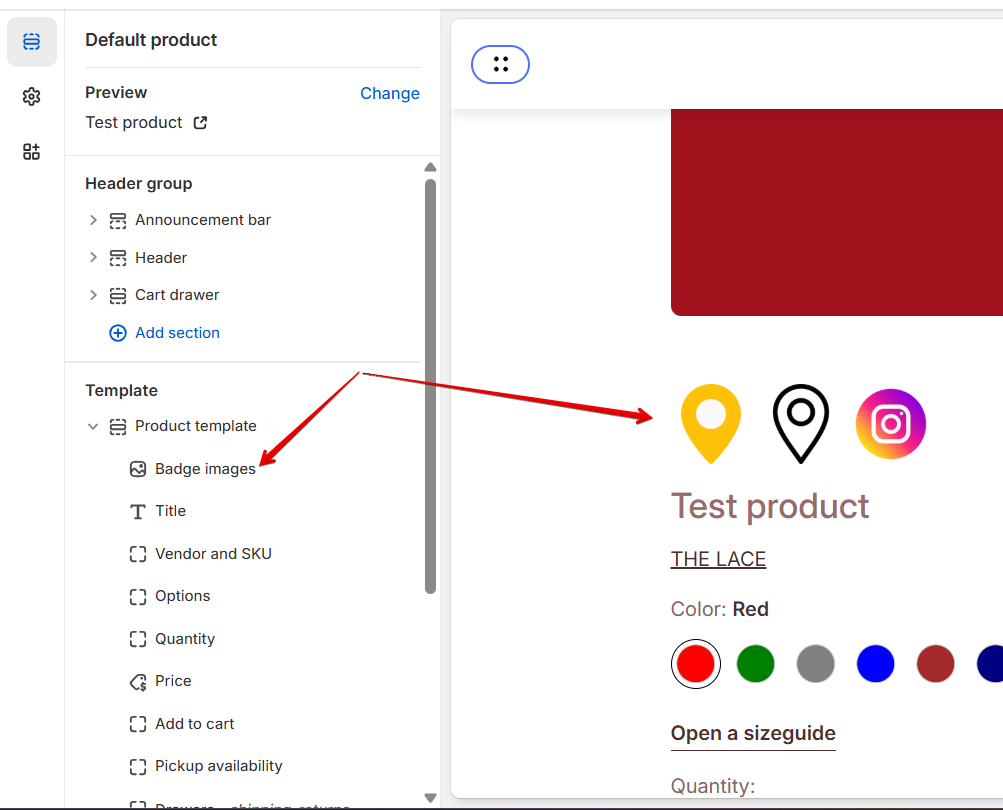Click Open a sizeguide link
Viewport: 1003px width, 810px height.
click(x=753, y=734)
